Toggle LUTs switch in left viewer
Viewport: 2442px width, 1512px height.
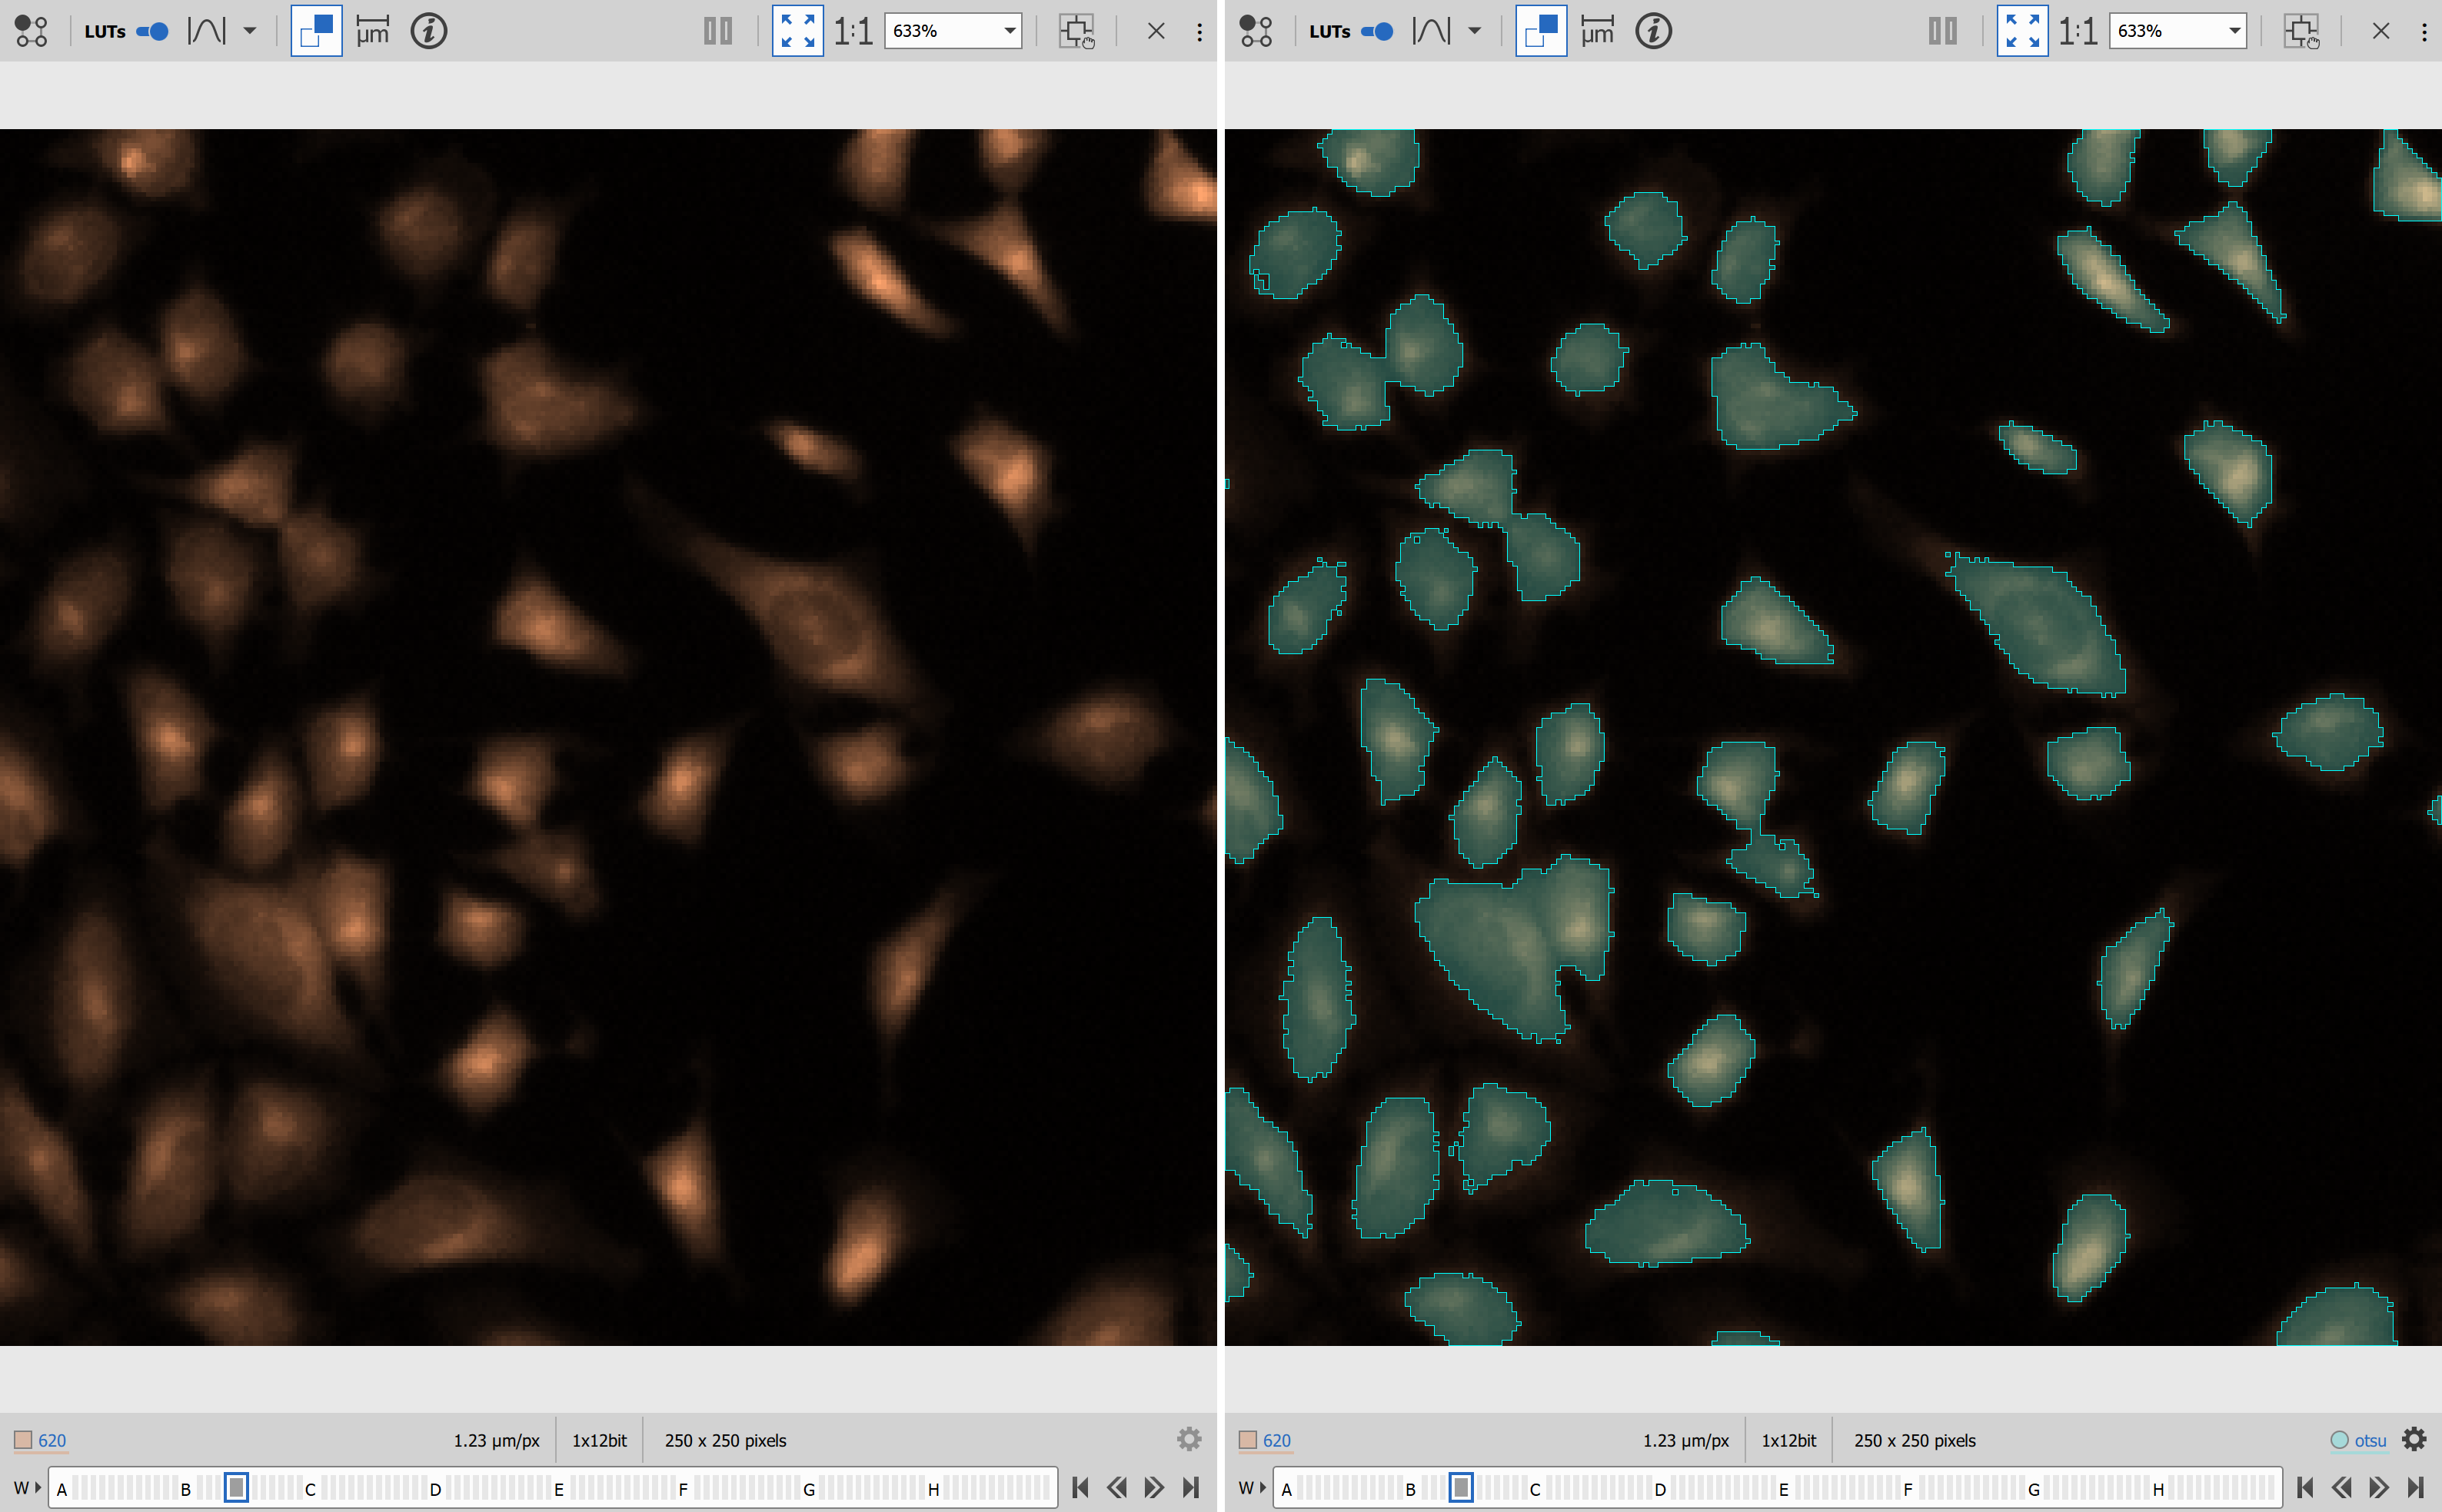point(153,31)
